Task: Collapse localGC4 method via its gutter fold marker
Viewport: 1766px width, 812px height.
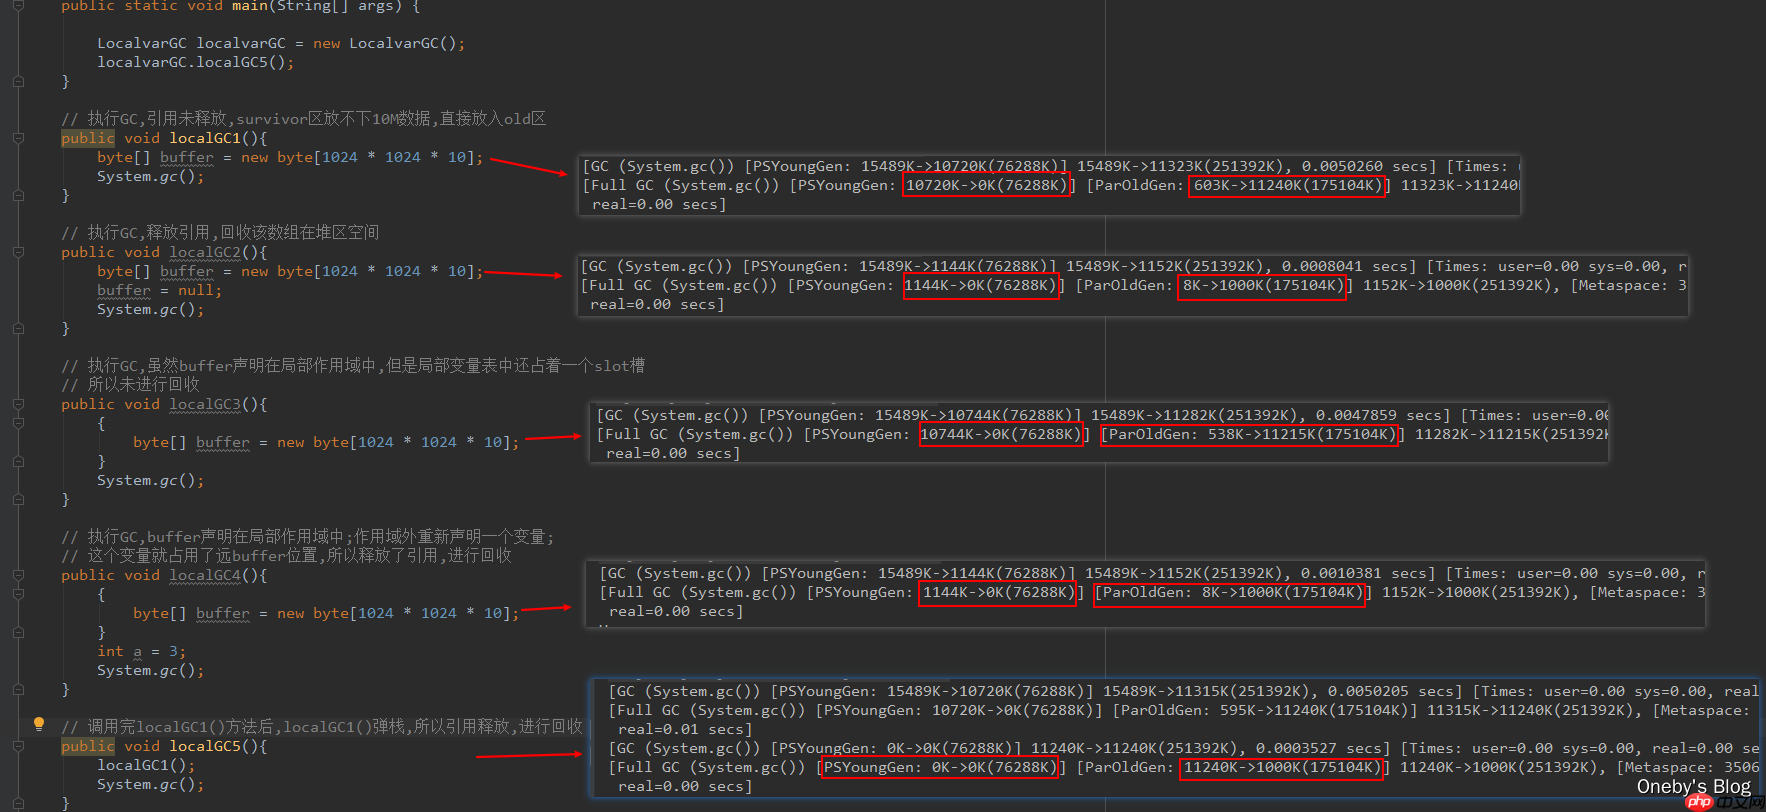Action: [18, 575]
